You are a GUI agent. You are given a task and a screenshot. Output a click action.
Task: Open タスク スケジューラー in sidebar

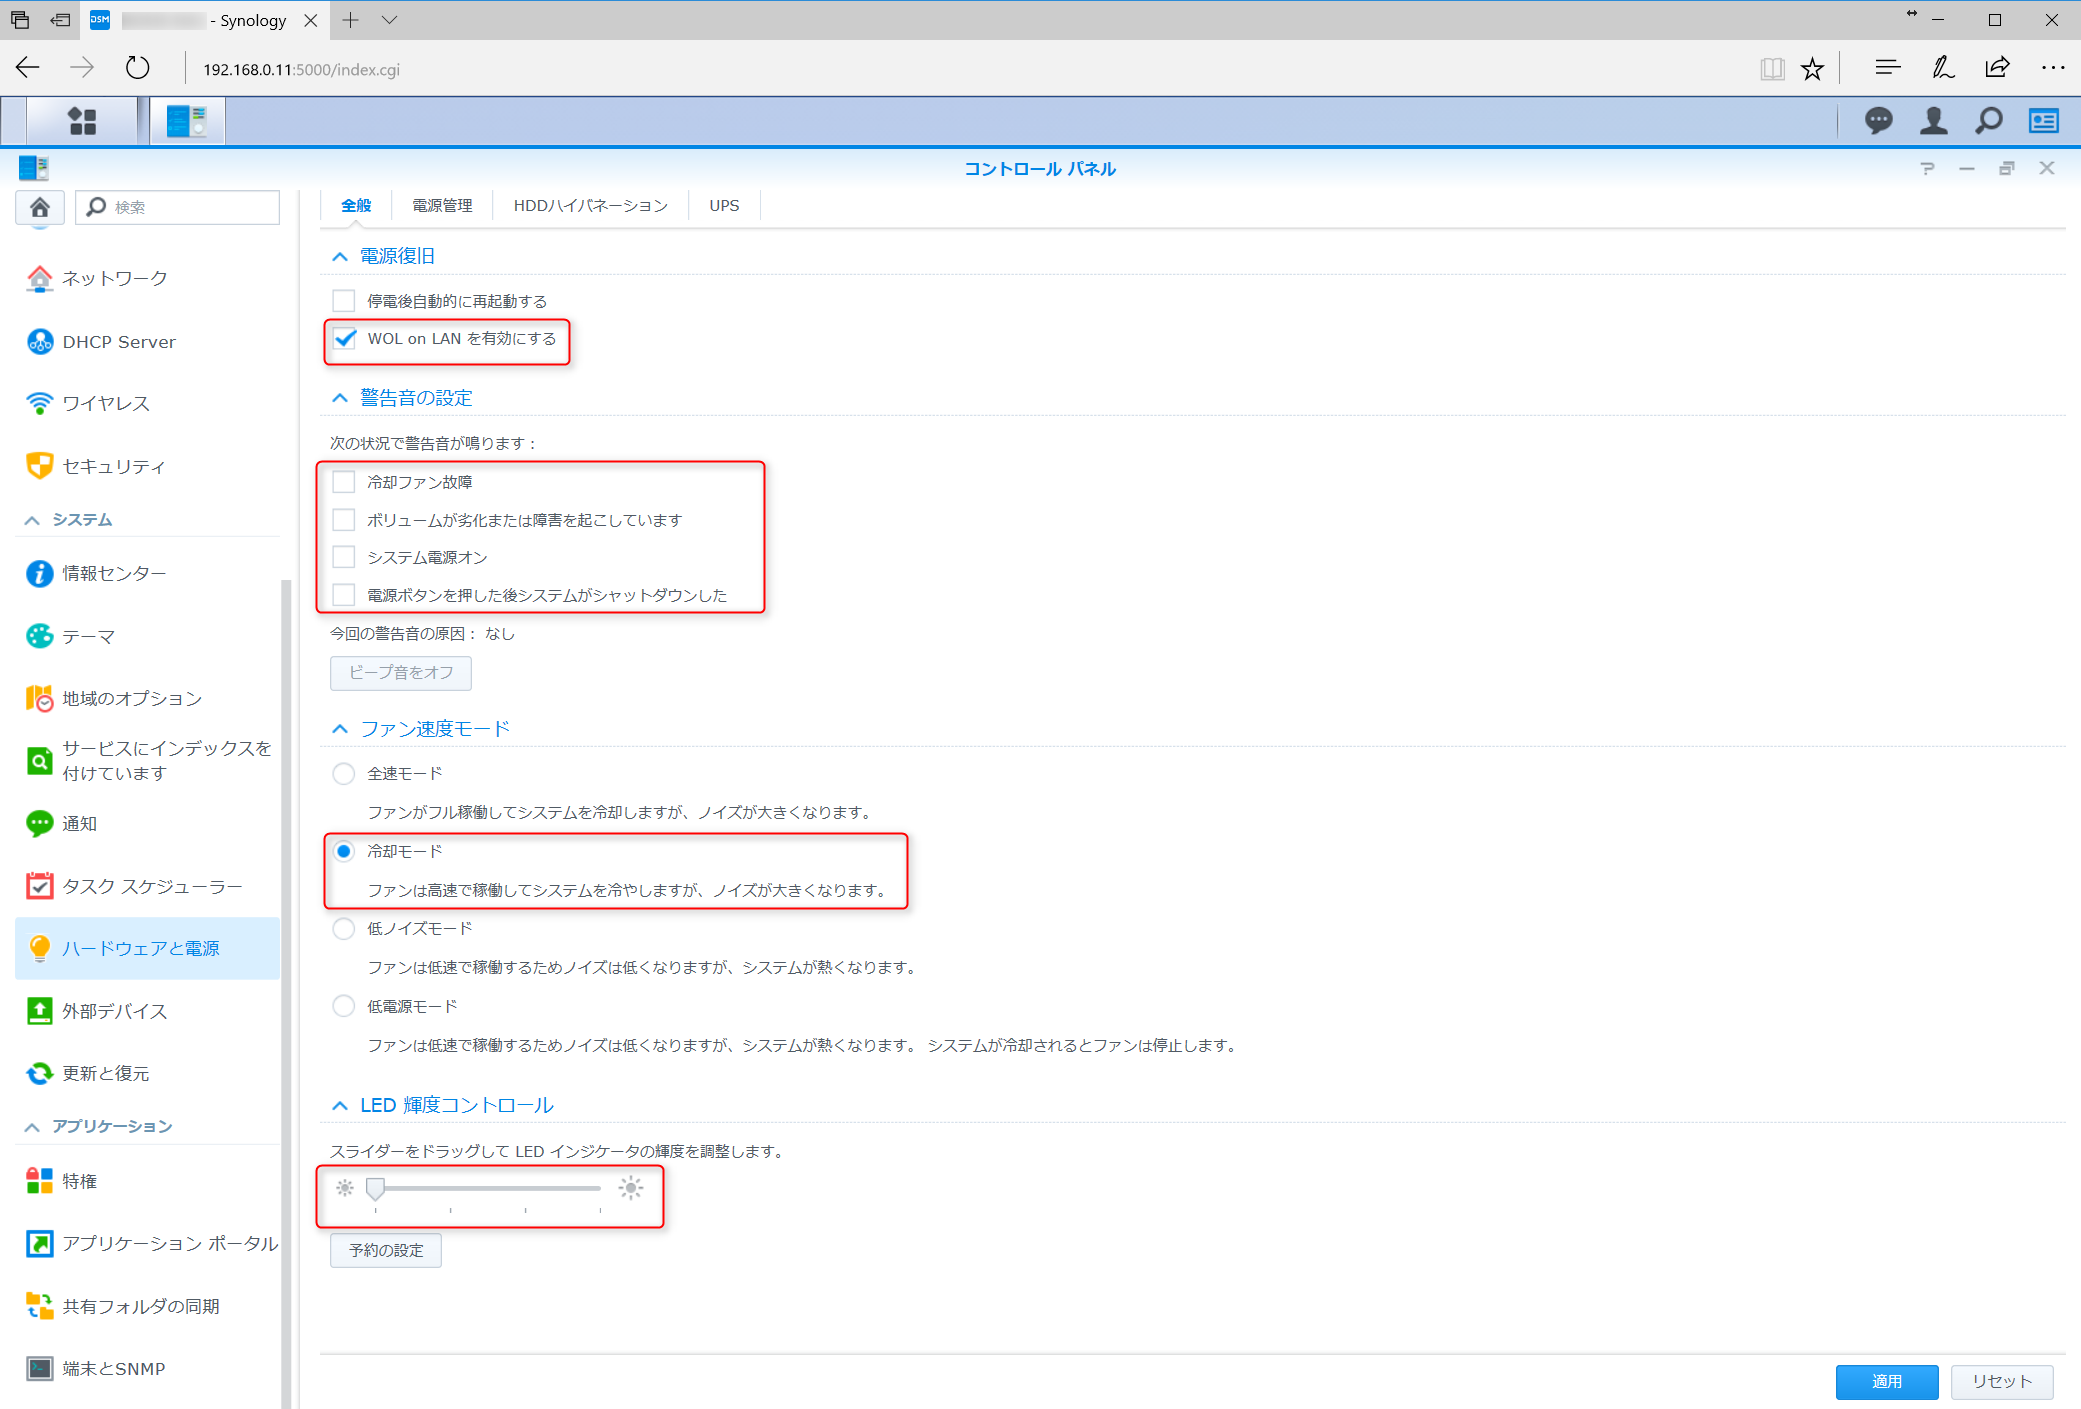coord(152,886)
